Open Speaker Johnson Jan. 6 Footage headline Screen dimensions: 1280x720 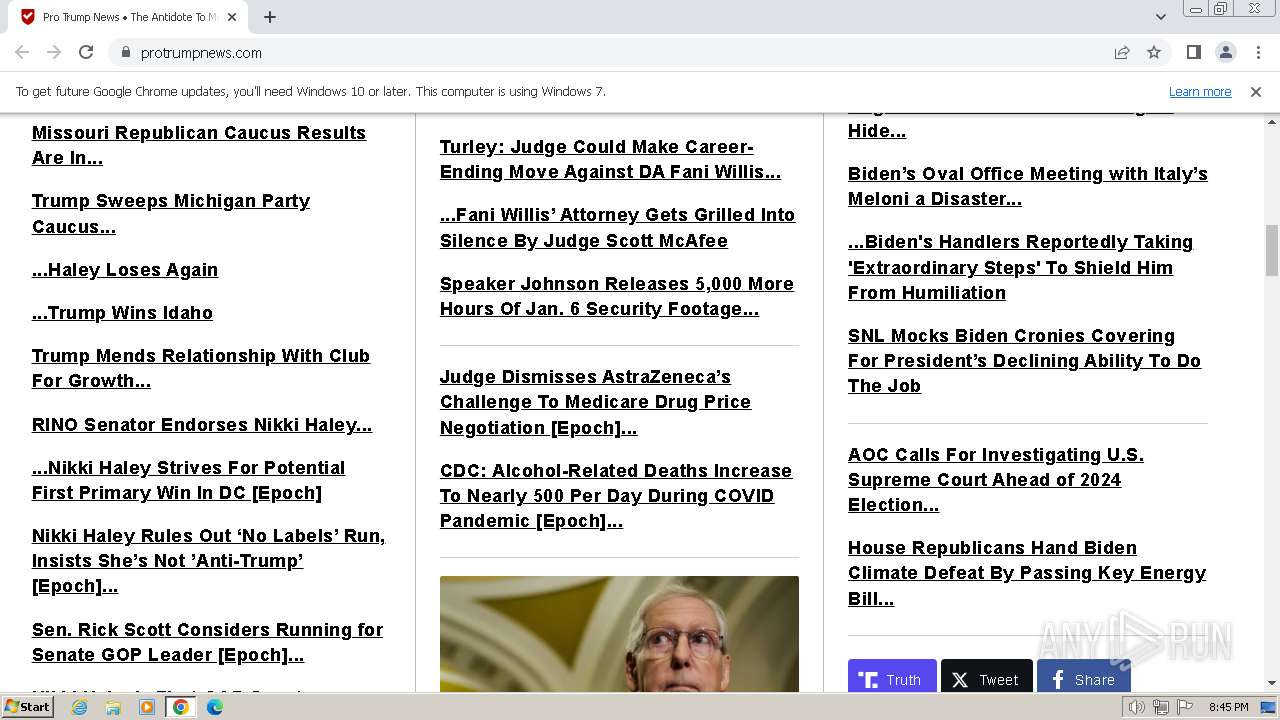[617, 296]
